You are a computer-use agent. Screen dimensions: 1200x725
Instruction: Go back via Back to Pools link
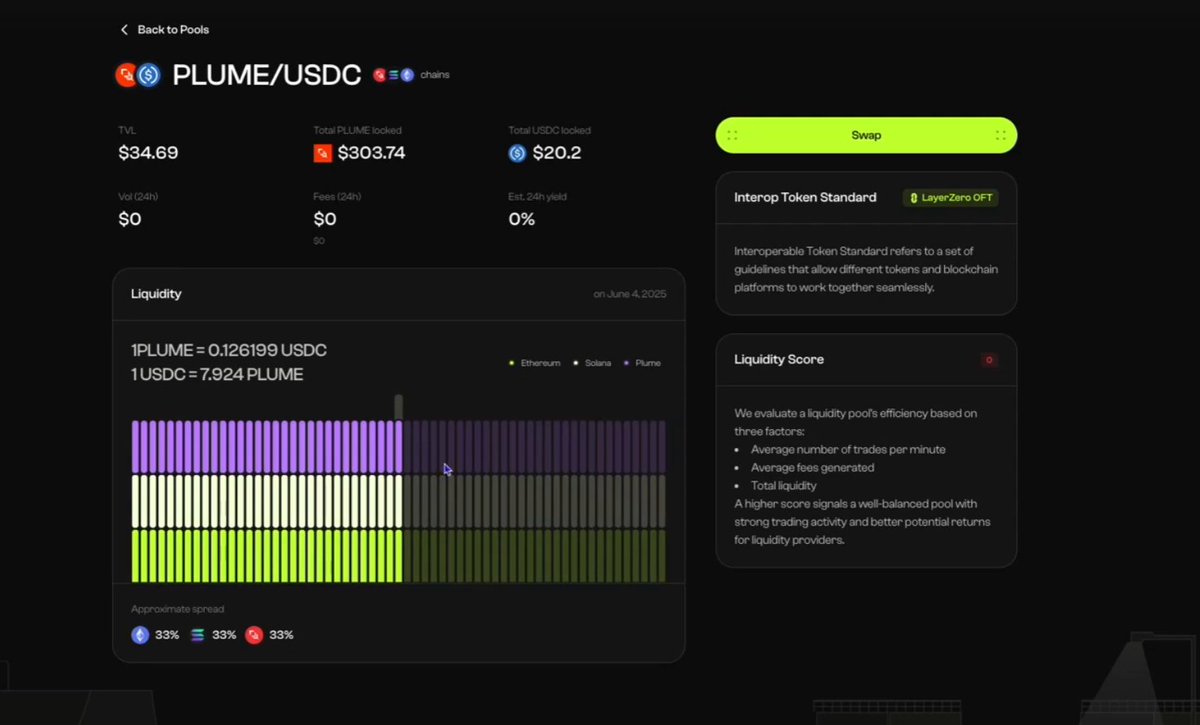tap(165, 30)
